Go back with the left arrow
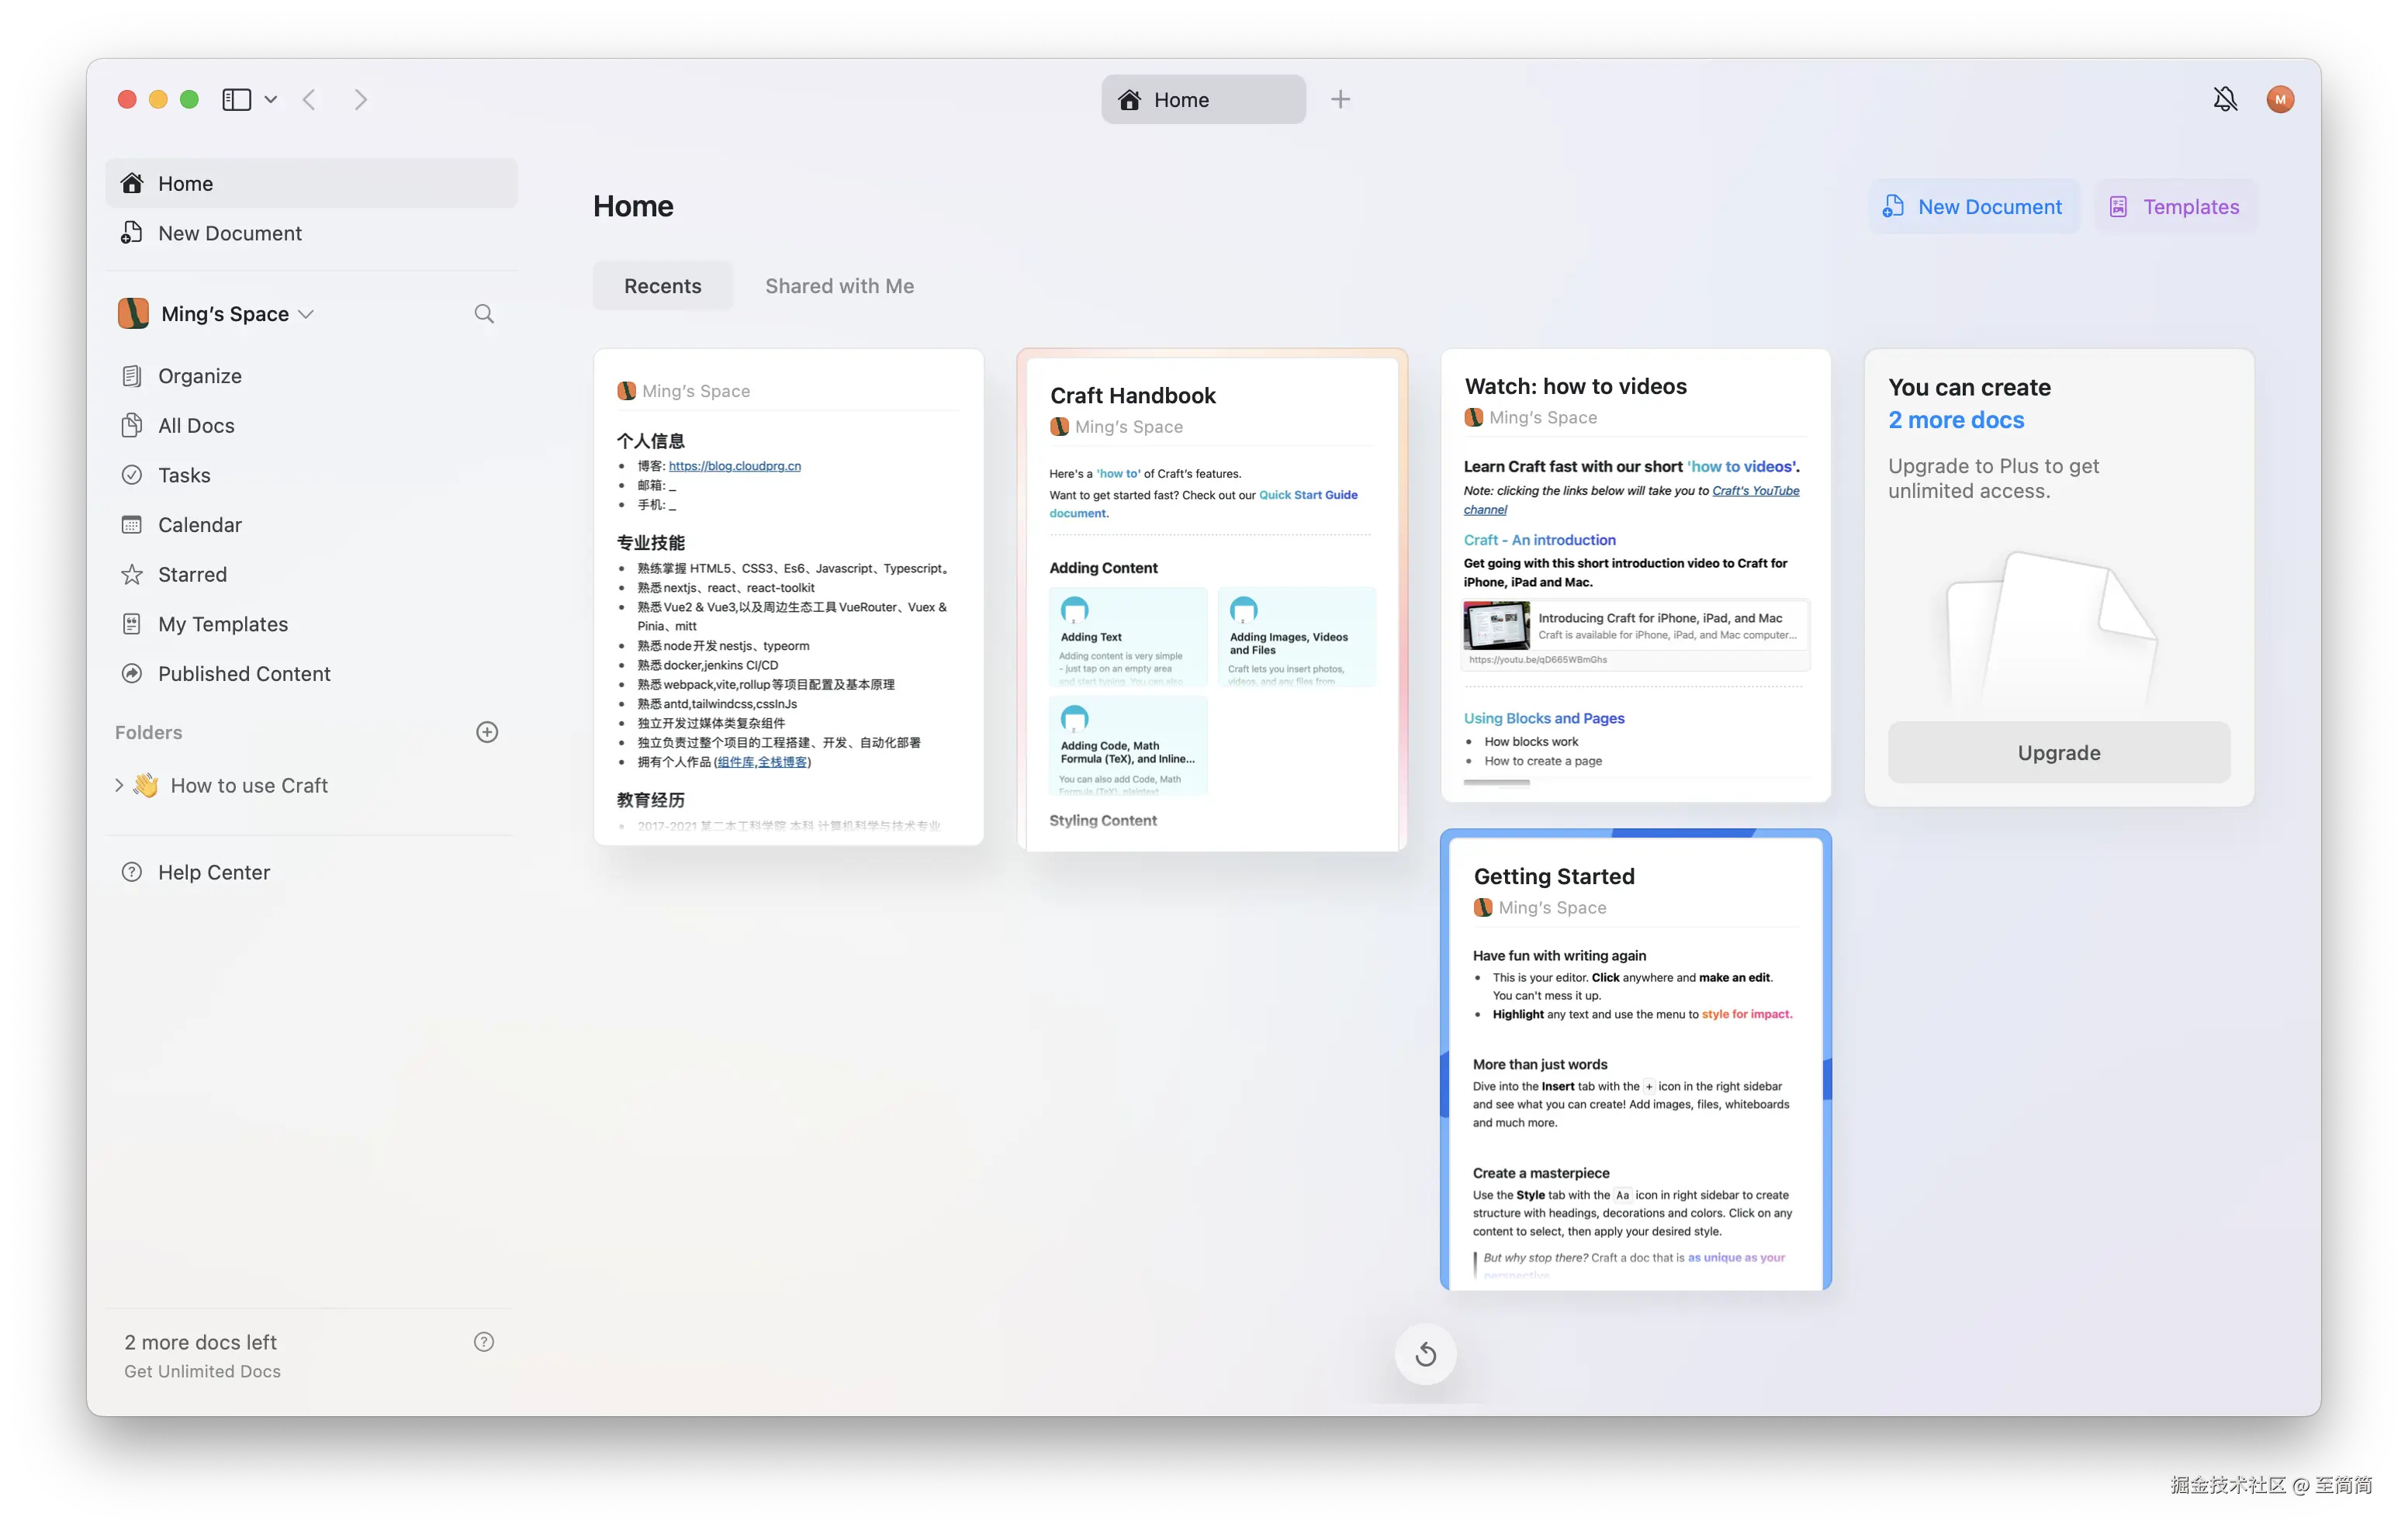 click(x=309, y=99)
